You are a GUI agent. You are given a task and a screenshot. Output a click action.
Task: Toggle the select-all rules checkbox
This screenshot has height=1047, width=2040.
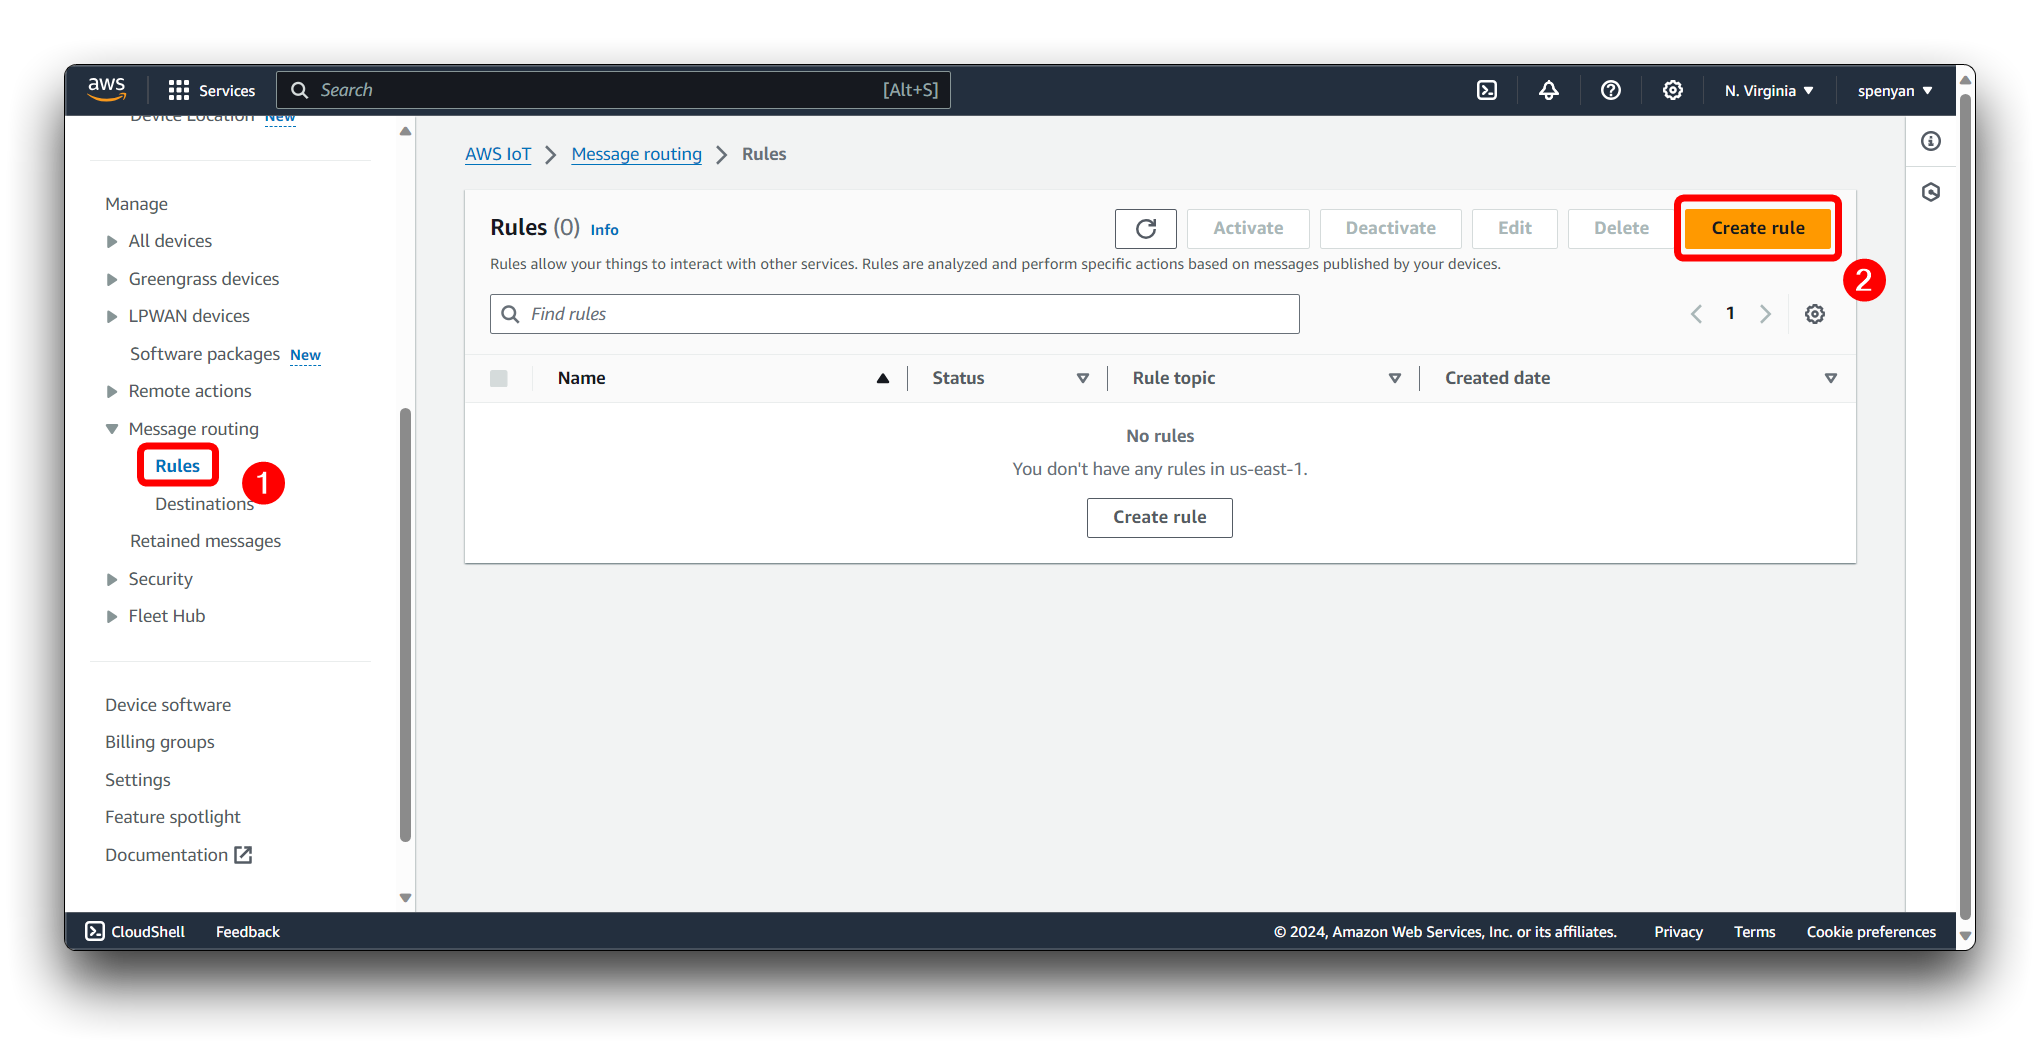pyautogui.click(x=499, y=378)
